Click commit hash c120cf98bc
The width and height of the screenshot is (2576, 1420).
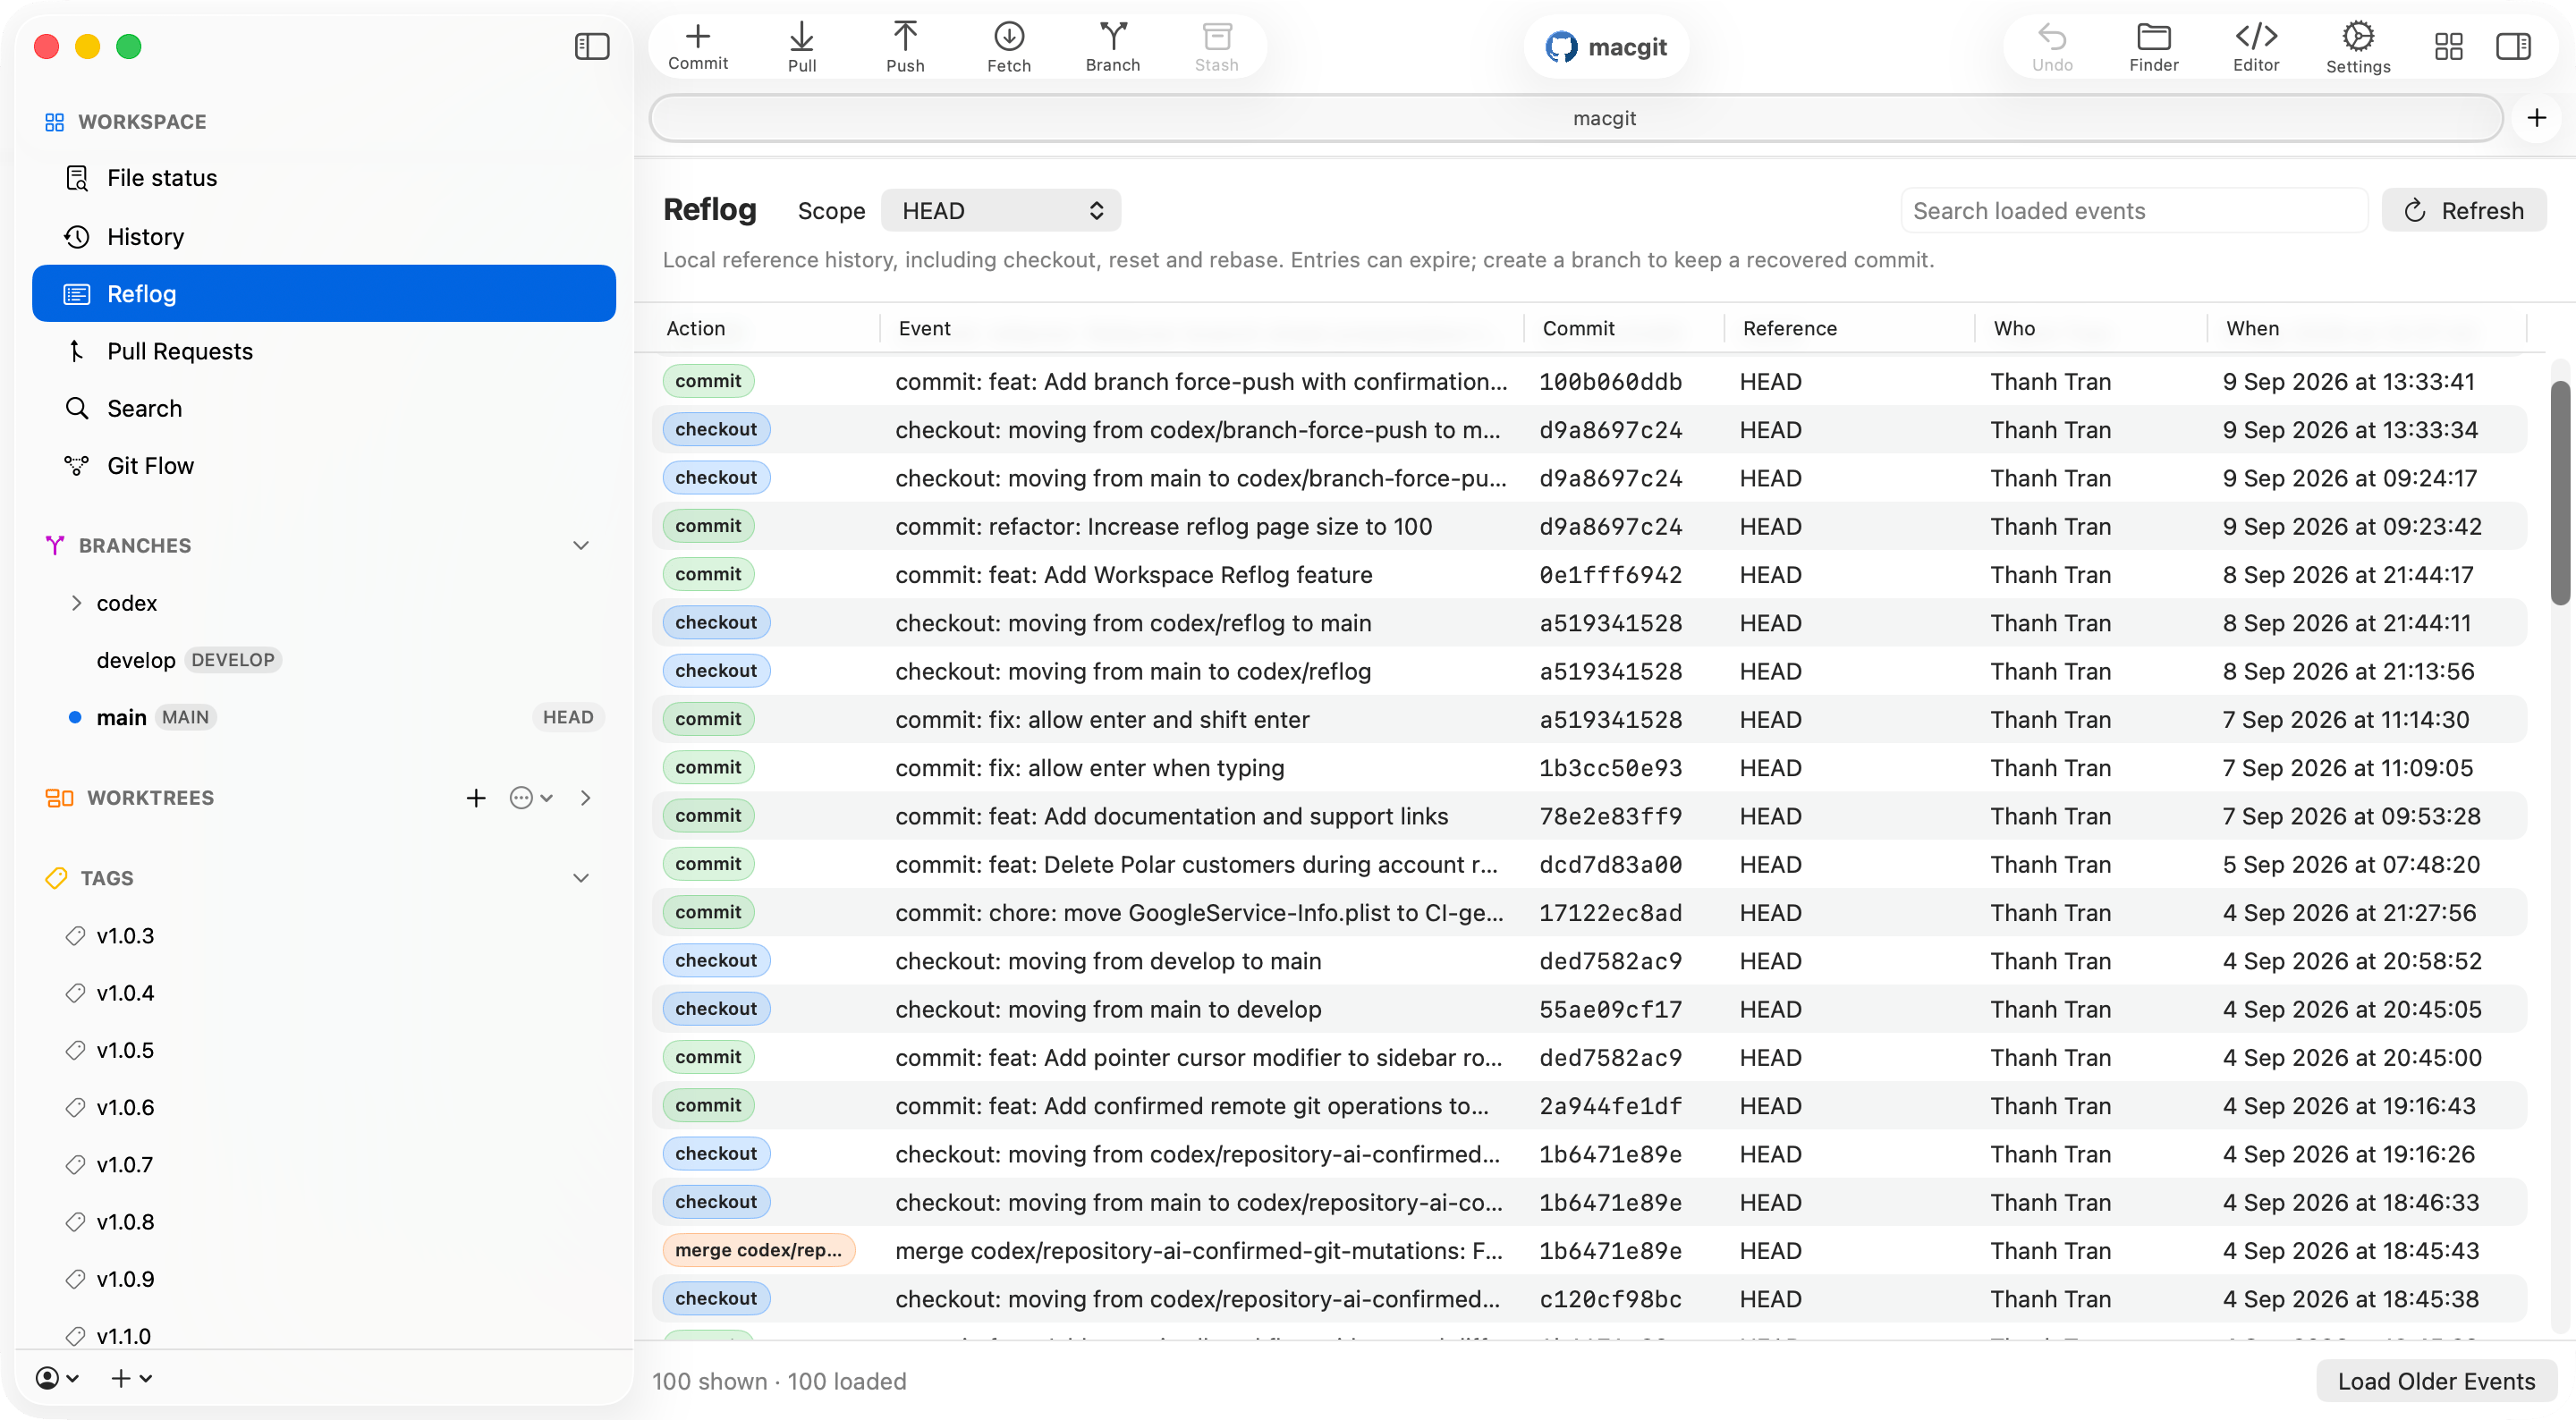(x=1610, y=1299)
